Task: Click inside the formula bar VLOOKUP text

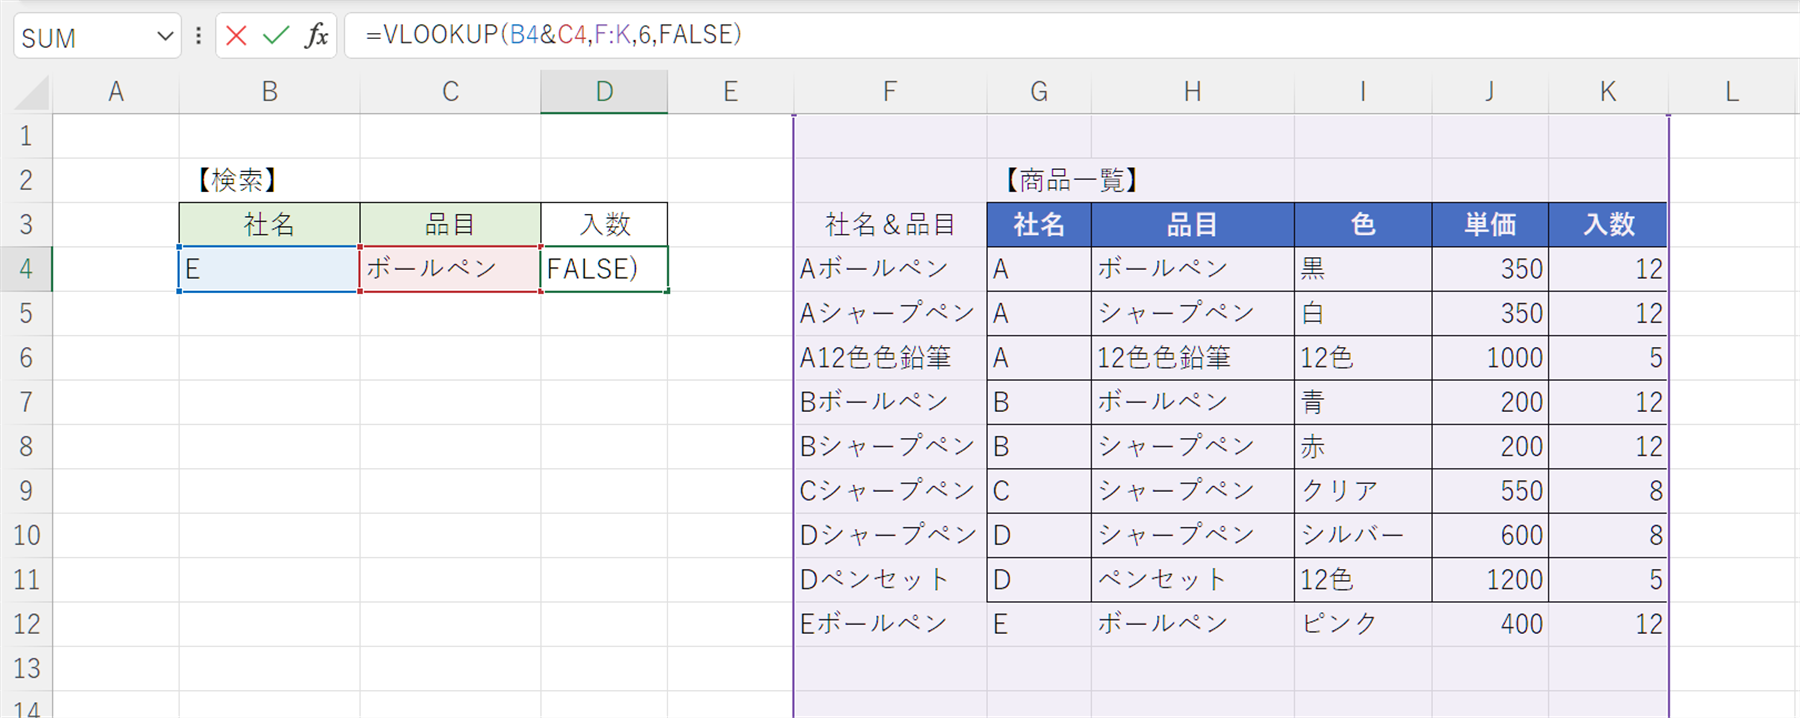Action: pos(553,35)
